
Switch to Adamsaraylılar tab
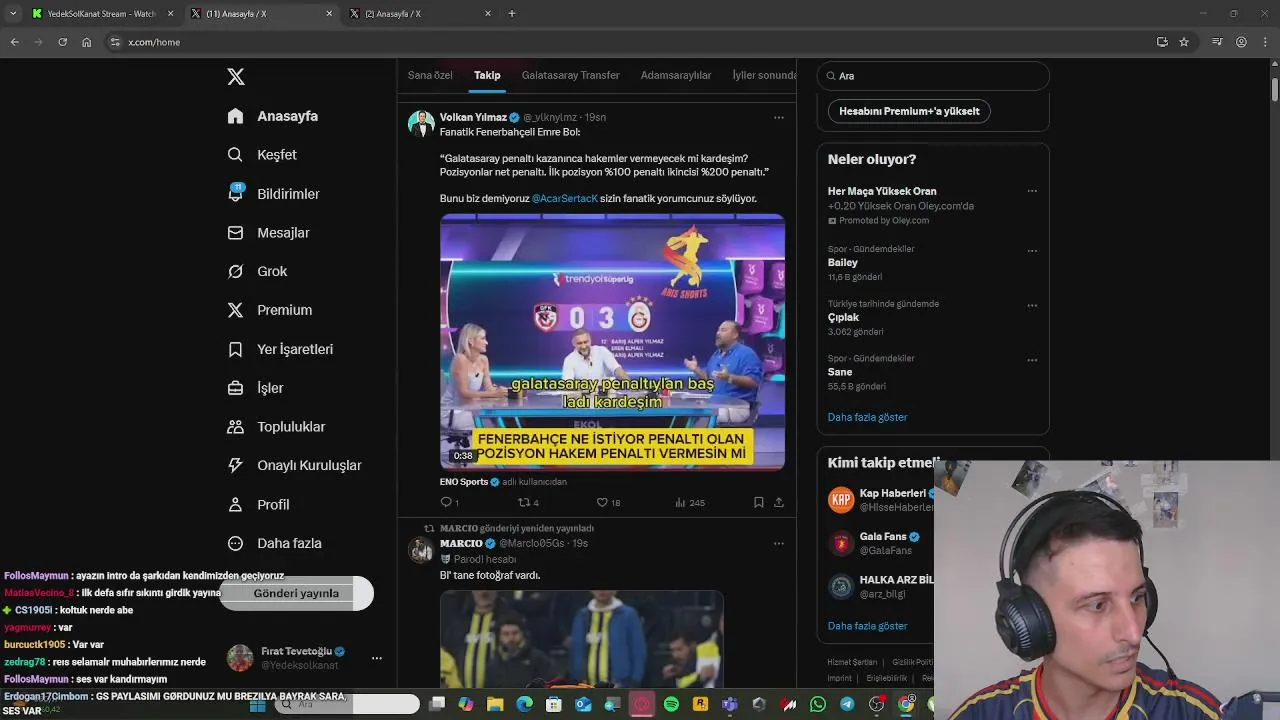coord(676,75)
